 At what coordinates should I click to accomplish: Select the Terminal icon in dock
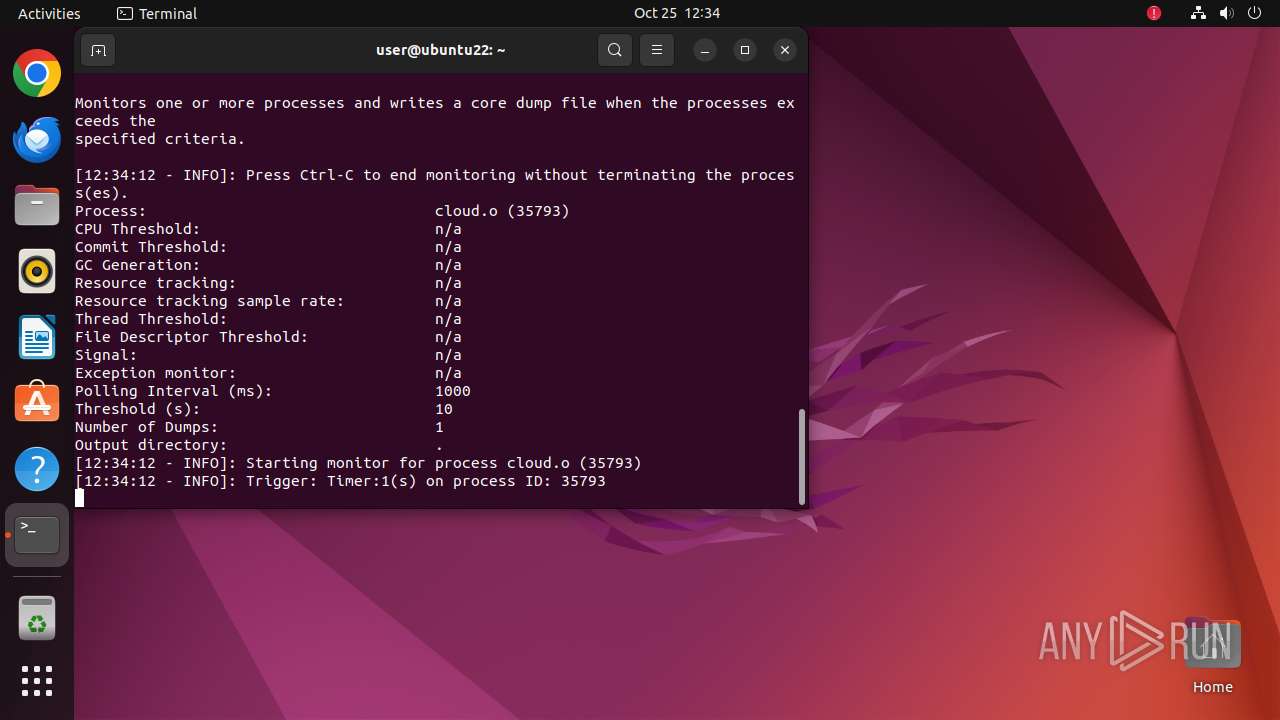[37, 535]
